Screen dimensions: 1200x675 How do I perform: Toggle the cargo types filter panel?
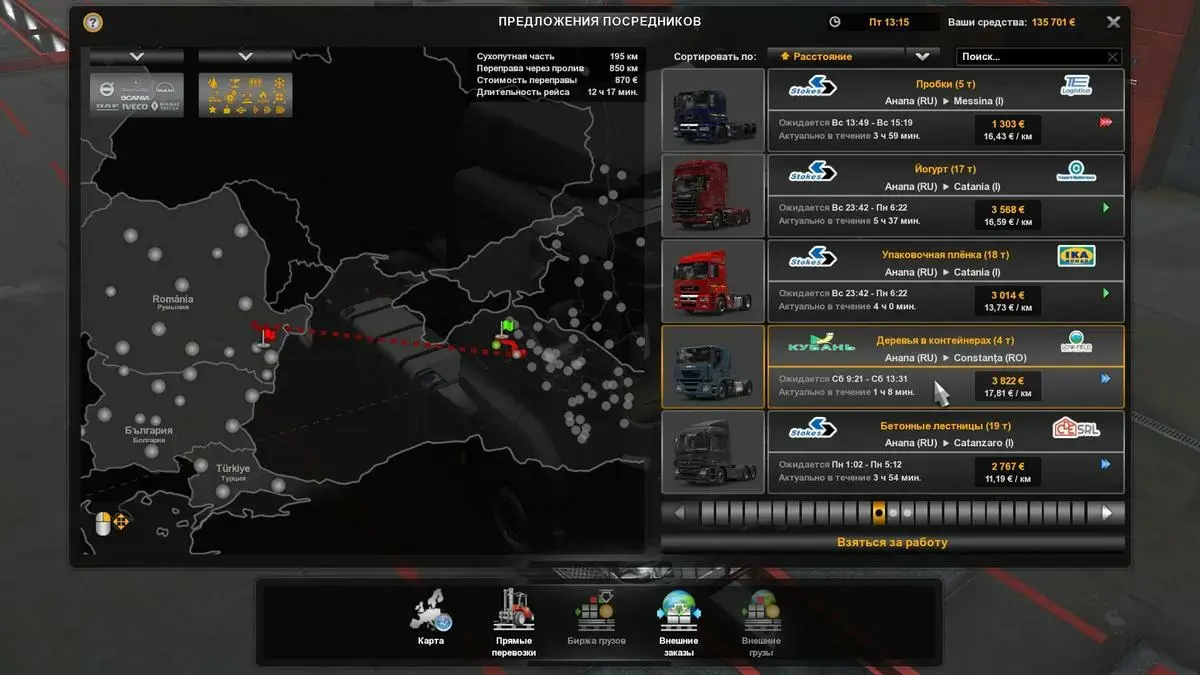245,95
